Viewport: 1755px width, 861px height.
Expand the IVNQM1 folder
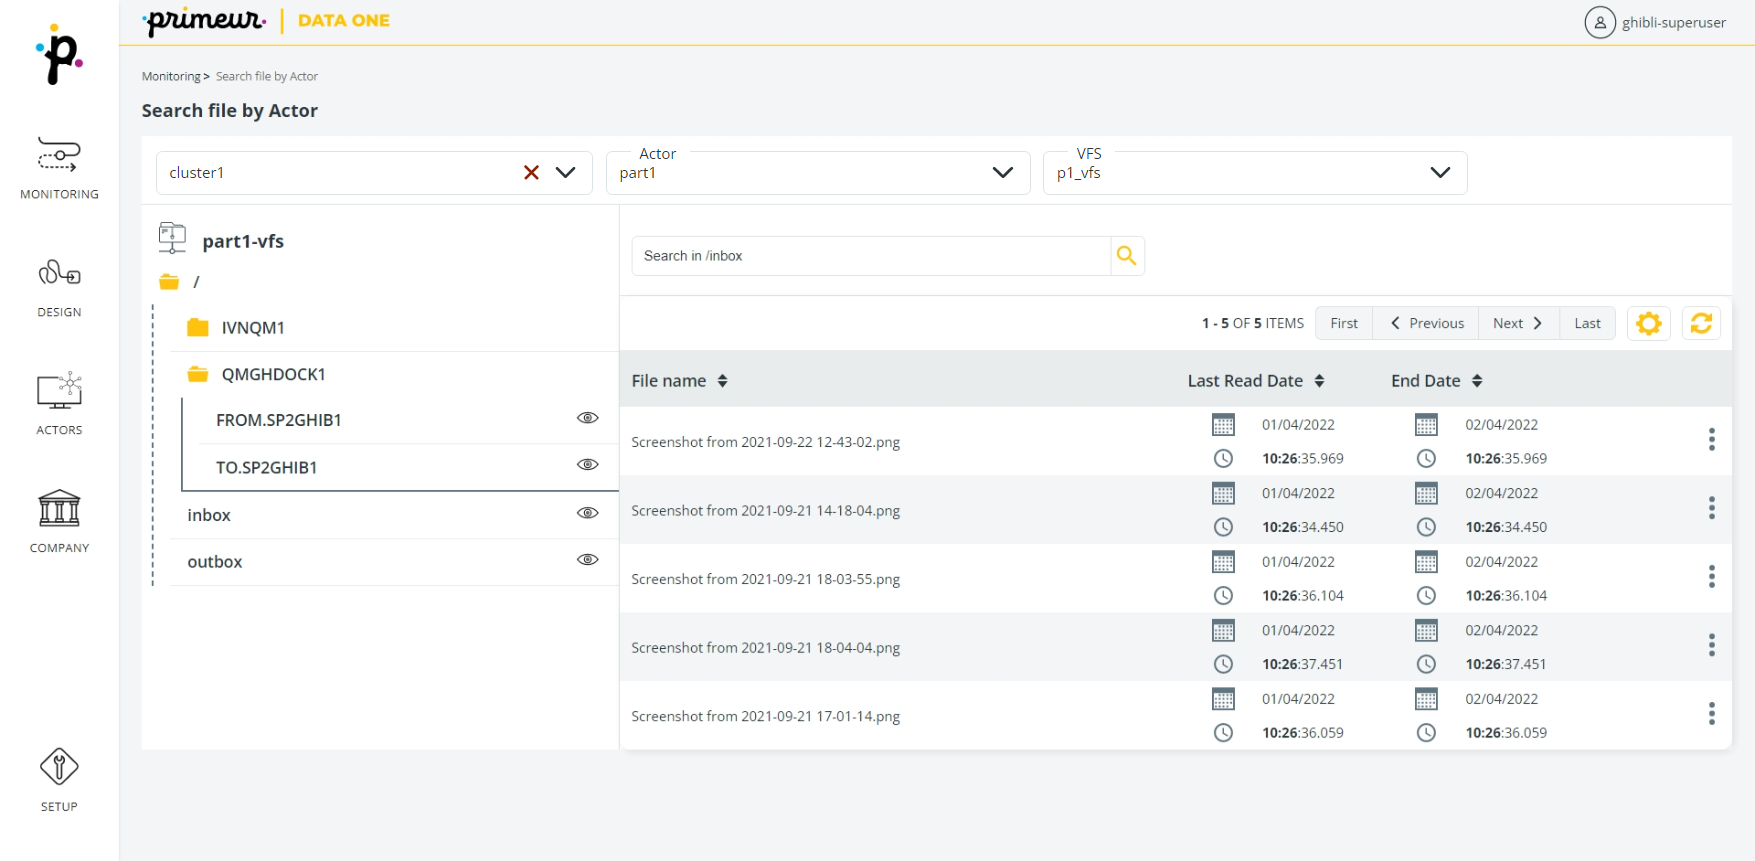click(253, 328)
